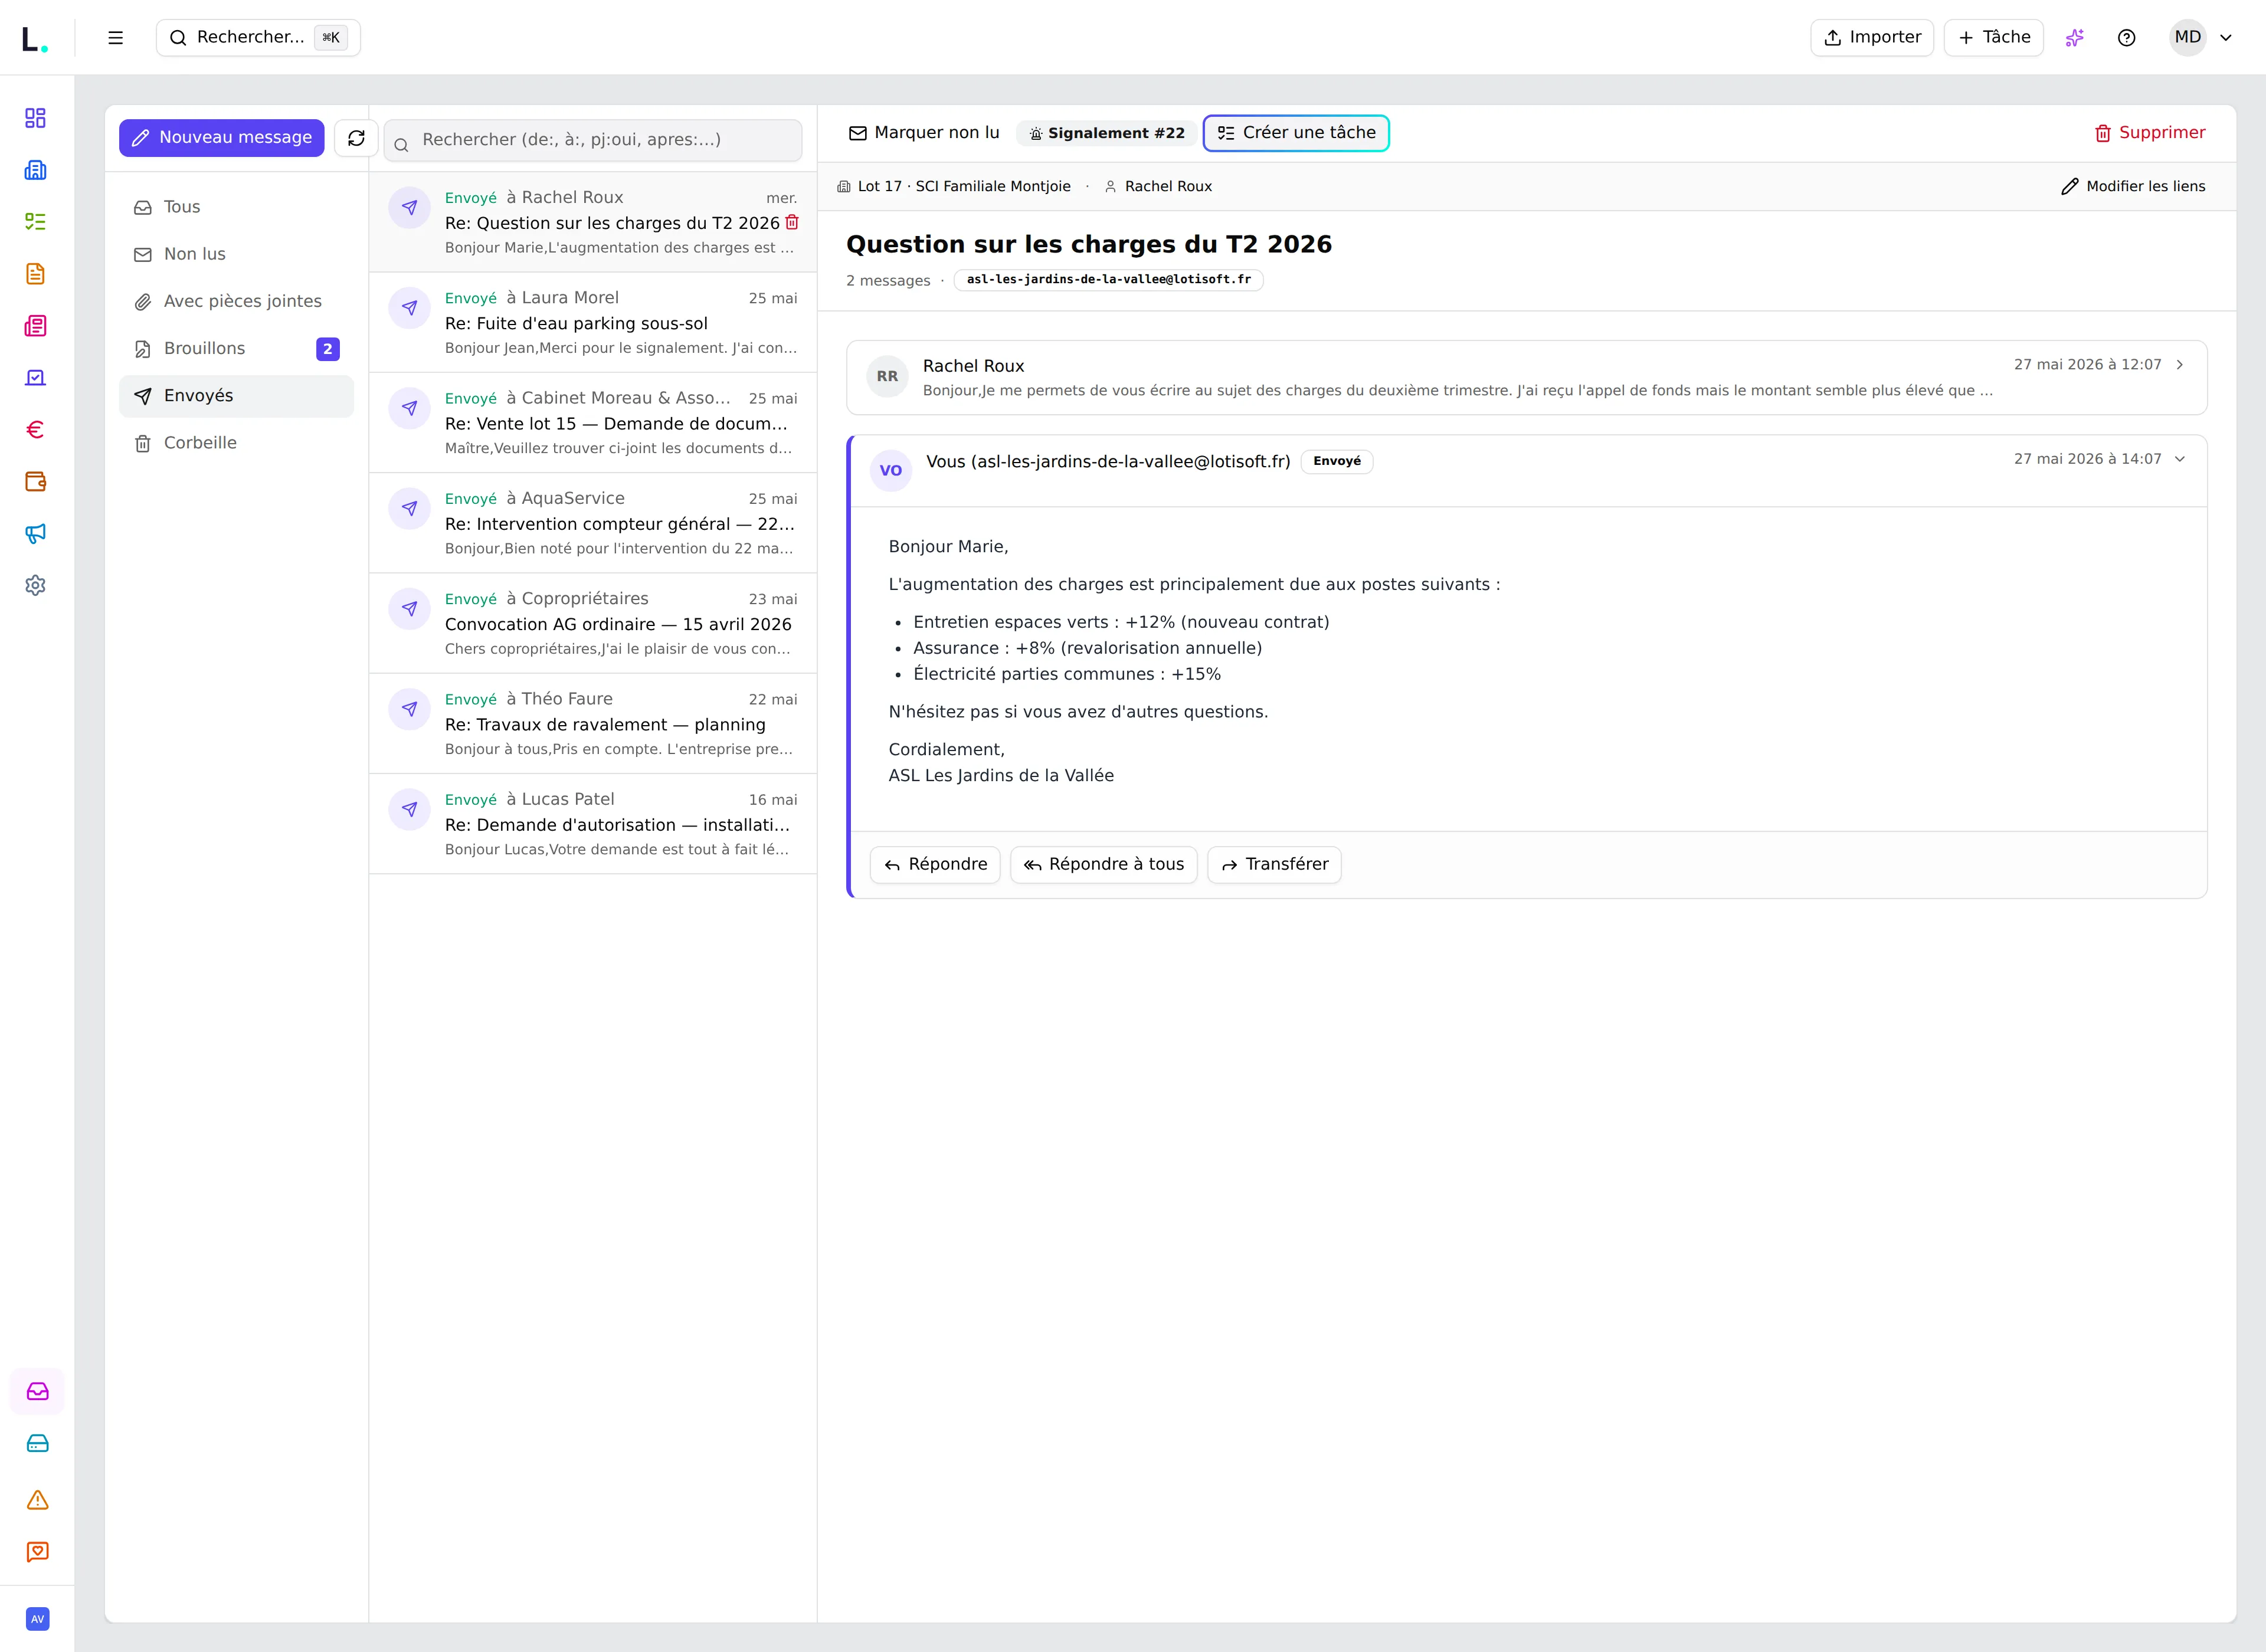Click the VO avatar in sent message

coord(891,471)
